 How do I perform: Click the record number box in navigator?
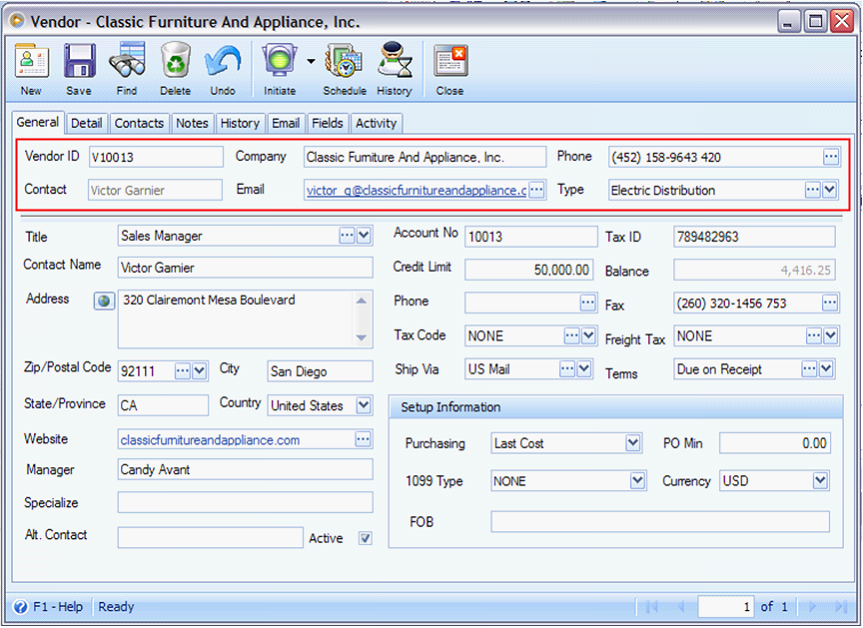pos(726,607)
